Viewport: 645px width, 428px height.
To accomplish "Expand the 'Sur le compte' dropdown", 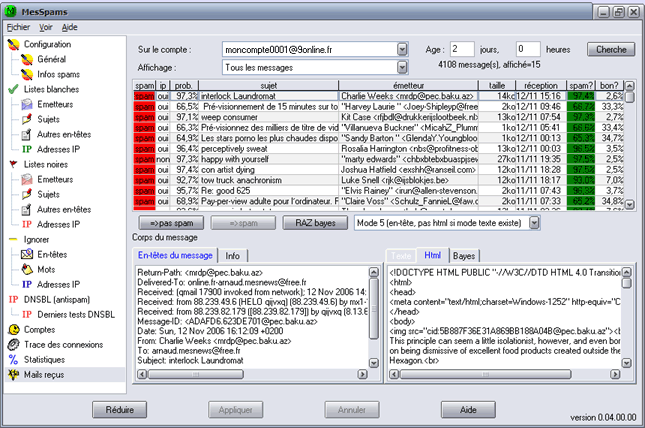I will click(402, 49).
